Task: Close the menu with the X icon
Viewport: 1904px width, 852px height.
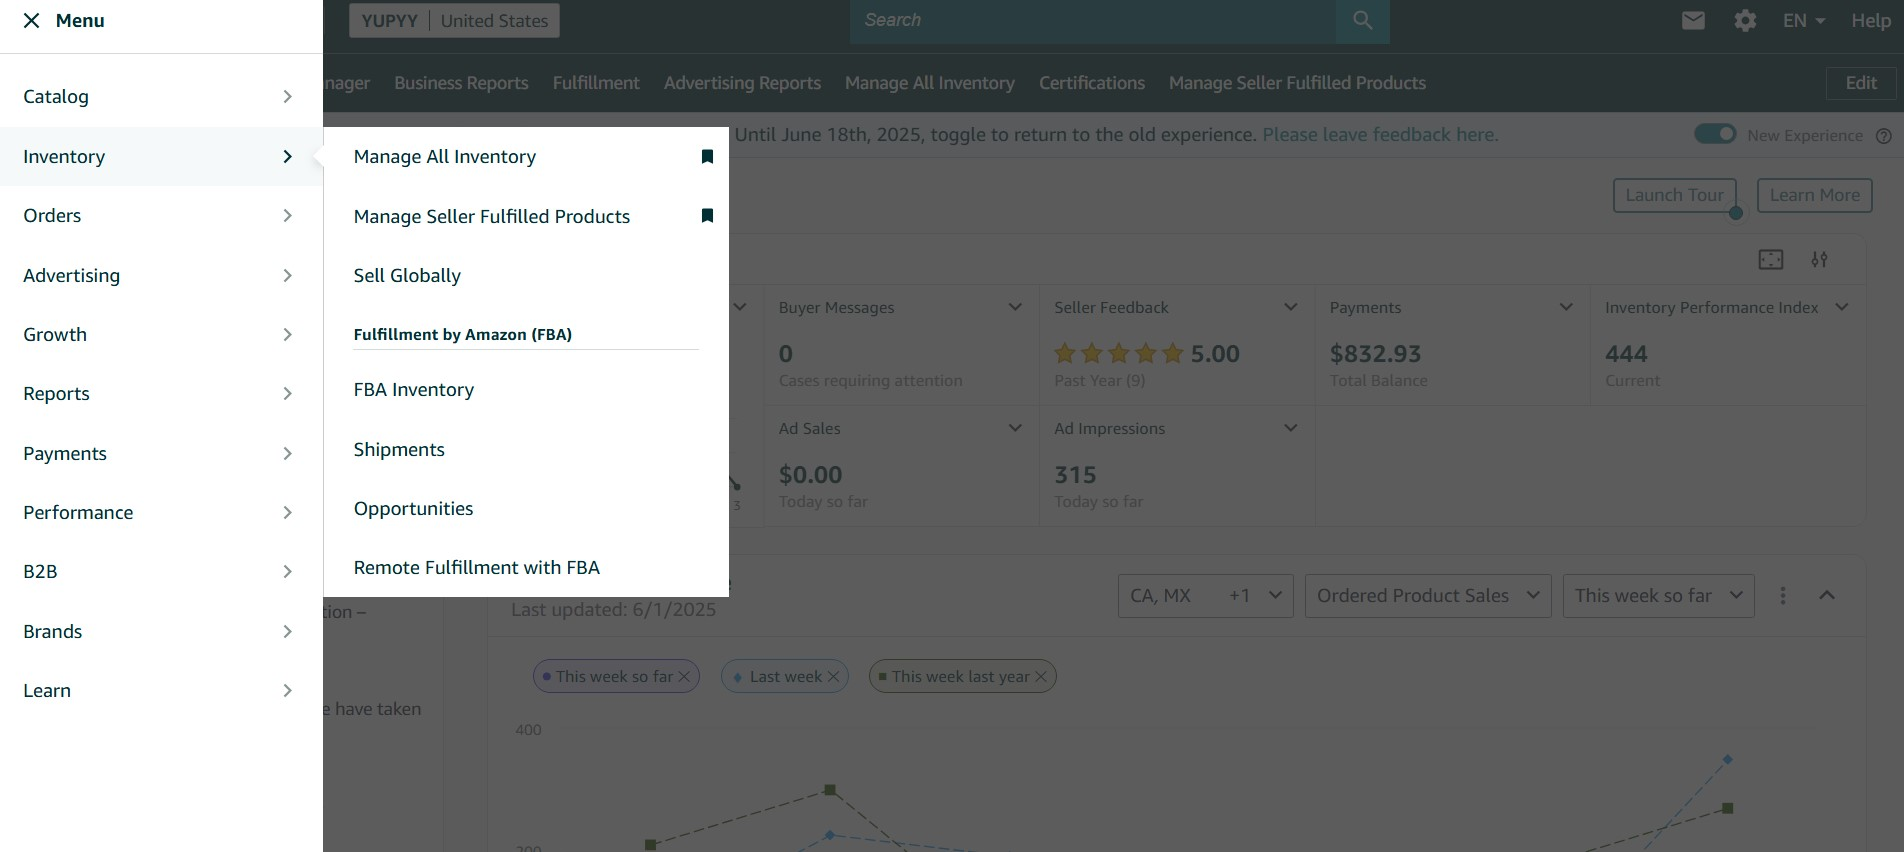Action: [32, 20]
